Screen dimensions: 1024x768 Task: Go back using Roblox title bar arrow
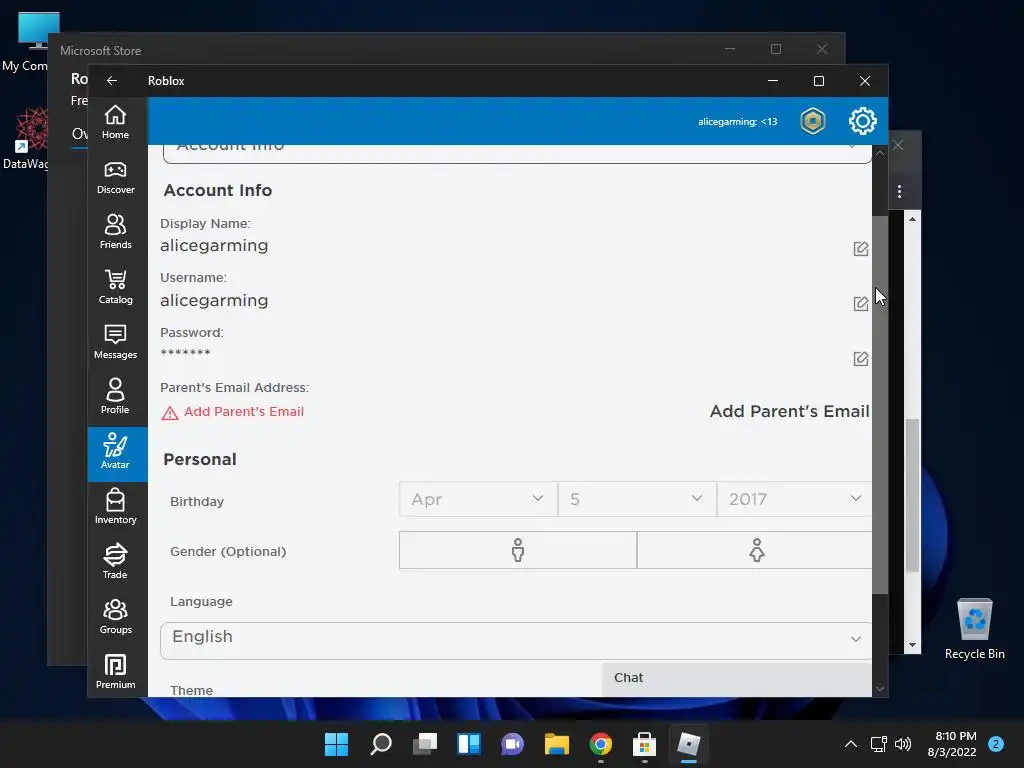tap(112, 80)
